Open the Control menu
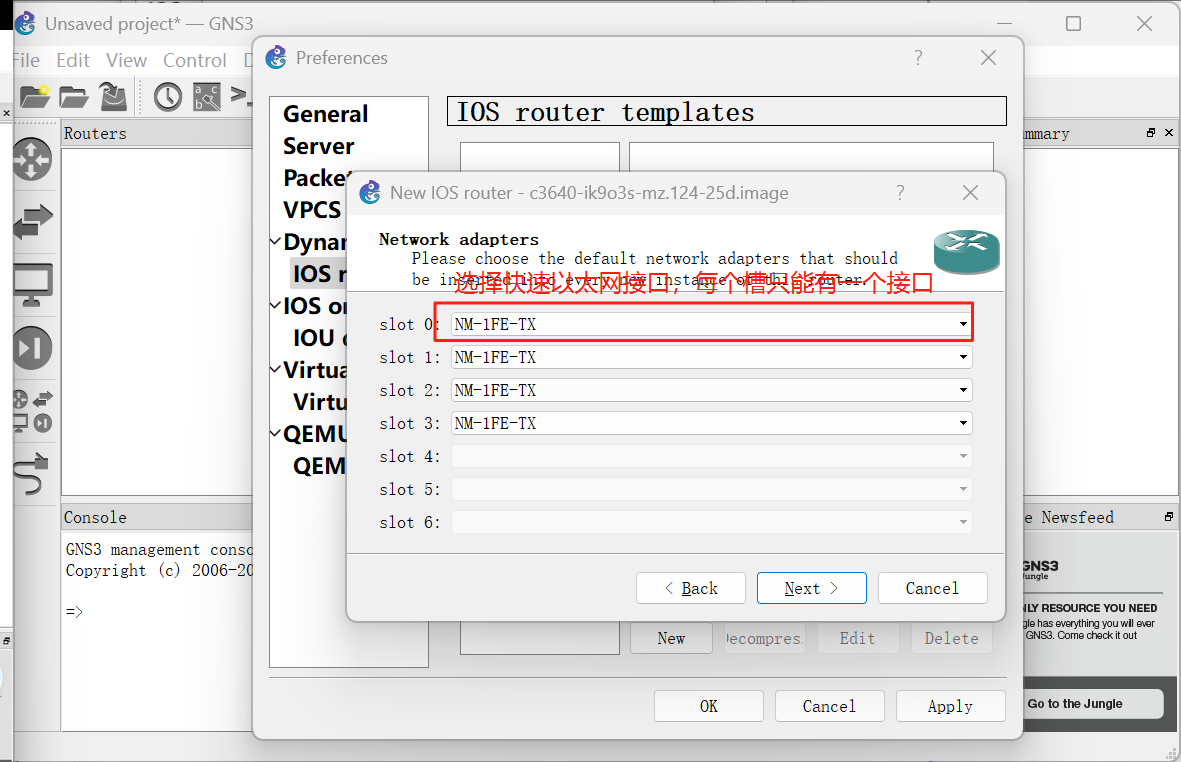 point(195,60)
